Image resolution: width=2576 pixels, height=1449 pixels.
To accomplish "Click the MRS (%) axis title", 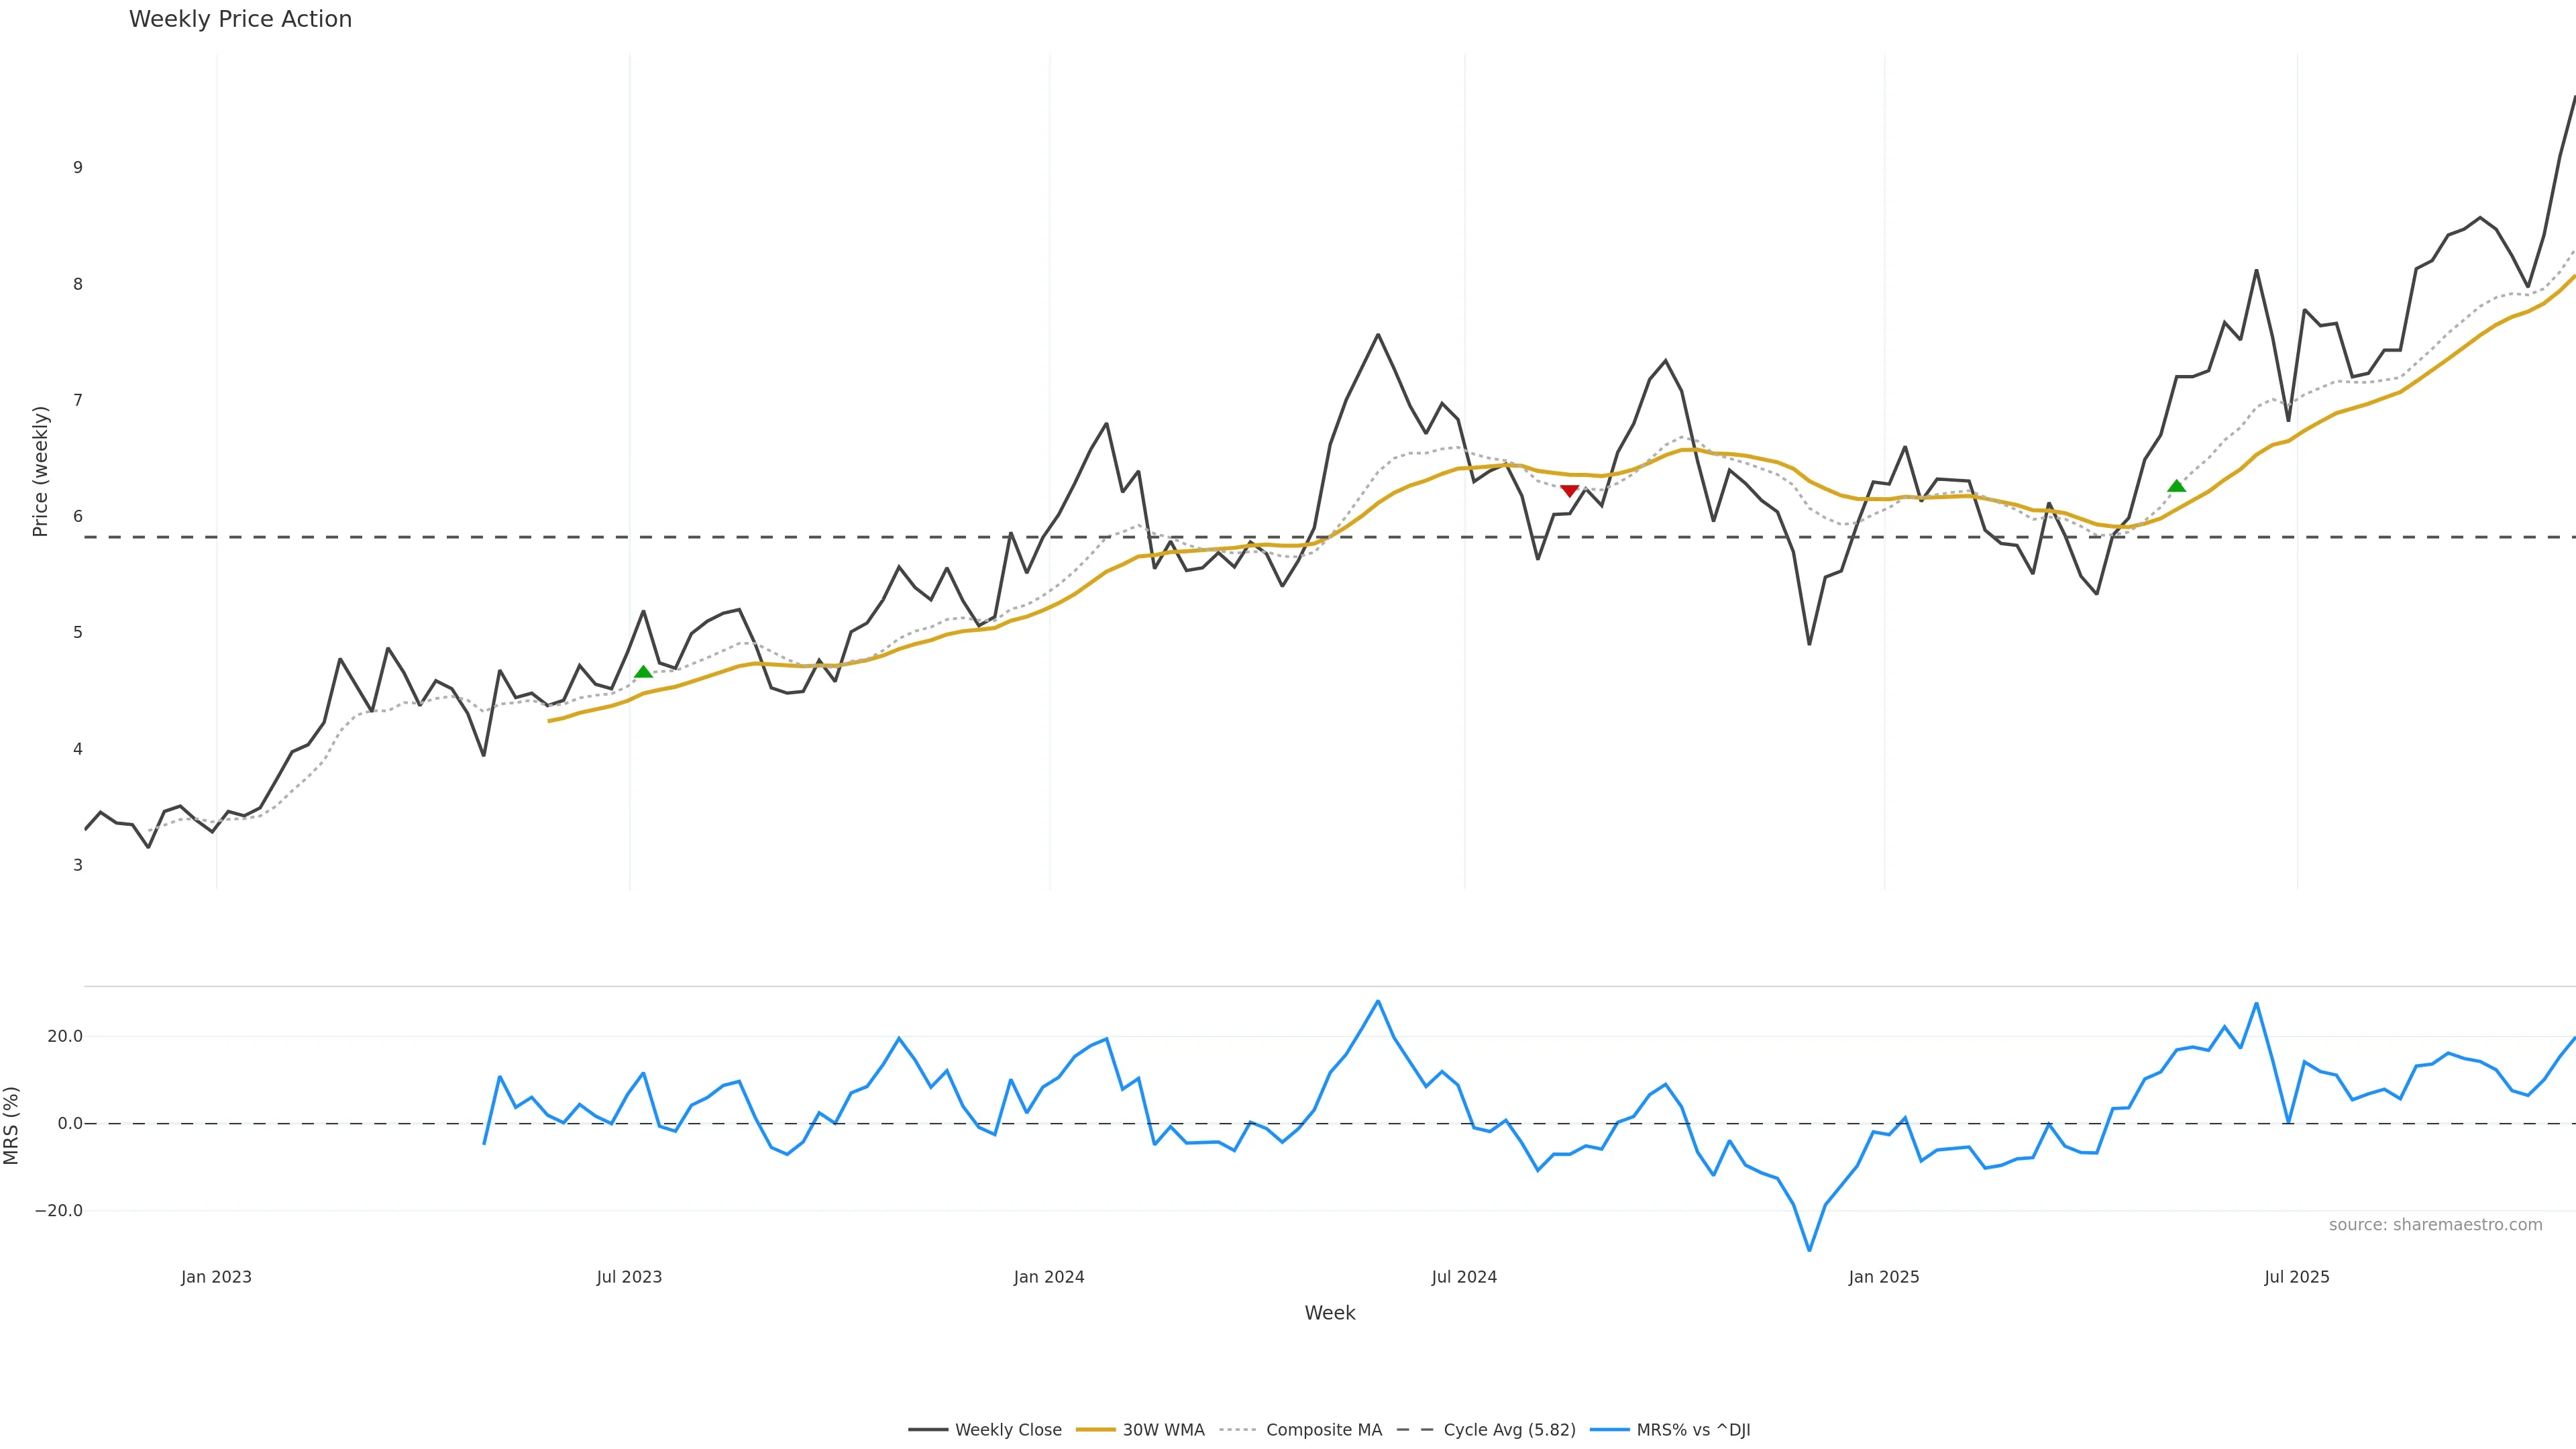I will click(11, 1125).
